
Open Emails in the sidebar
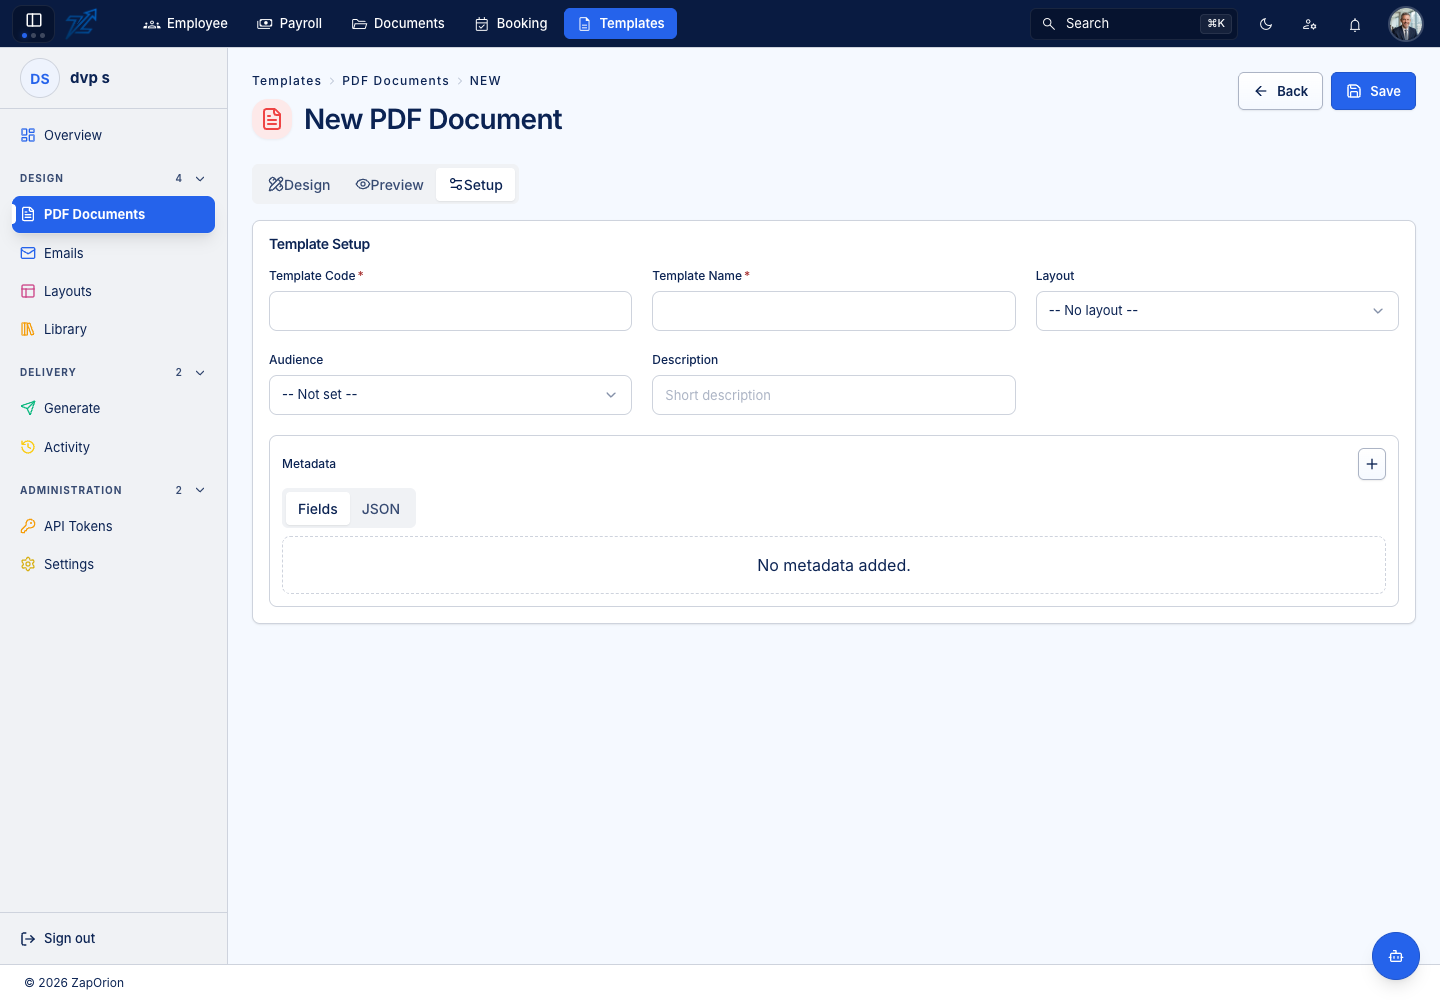113,253
